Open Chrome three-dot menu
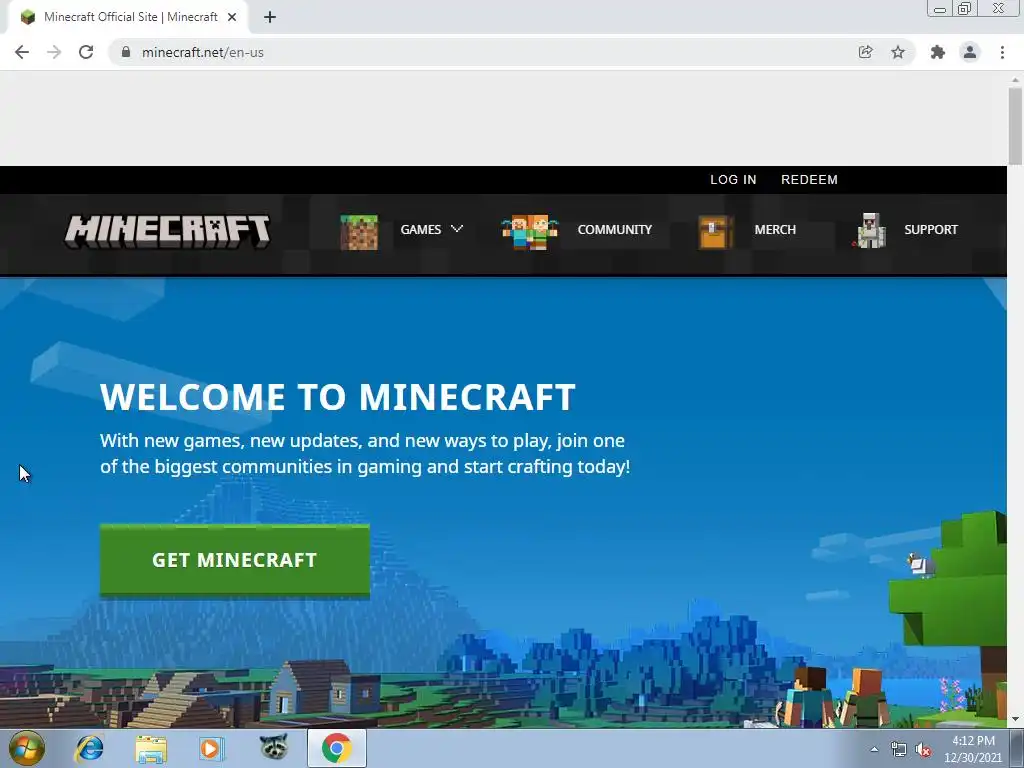The image size is (1024, 768). [1002, 52]
